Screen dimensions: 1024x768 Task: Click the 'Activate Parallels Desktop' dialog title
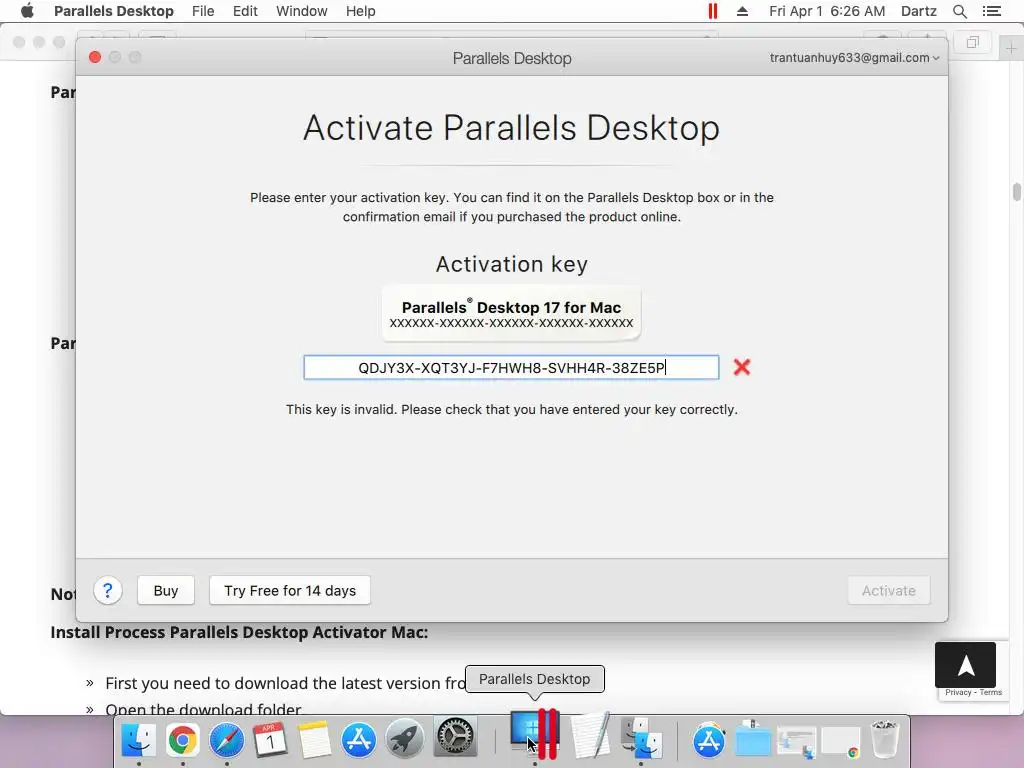(x=511, y=127)
